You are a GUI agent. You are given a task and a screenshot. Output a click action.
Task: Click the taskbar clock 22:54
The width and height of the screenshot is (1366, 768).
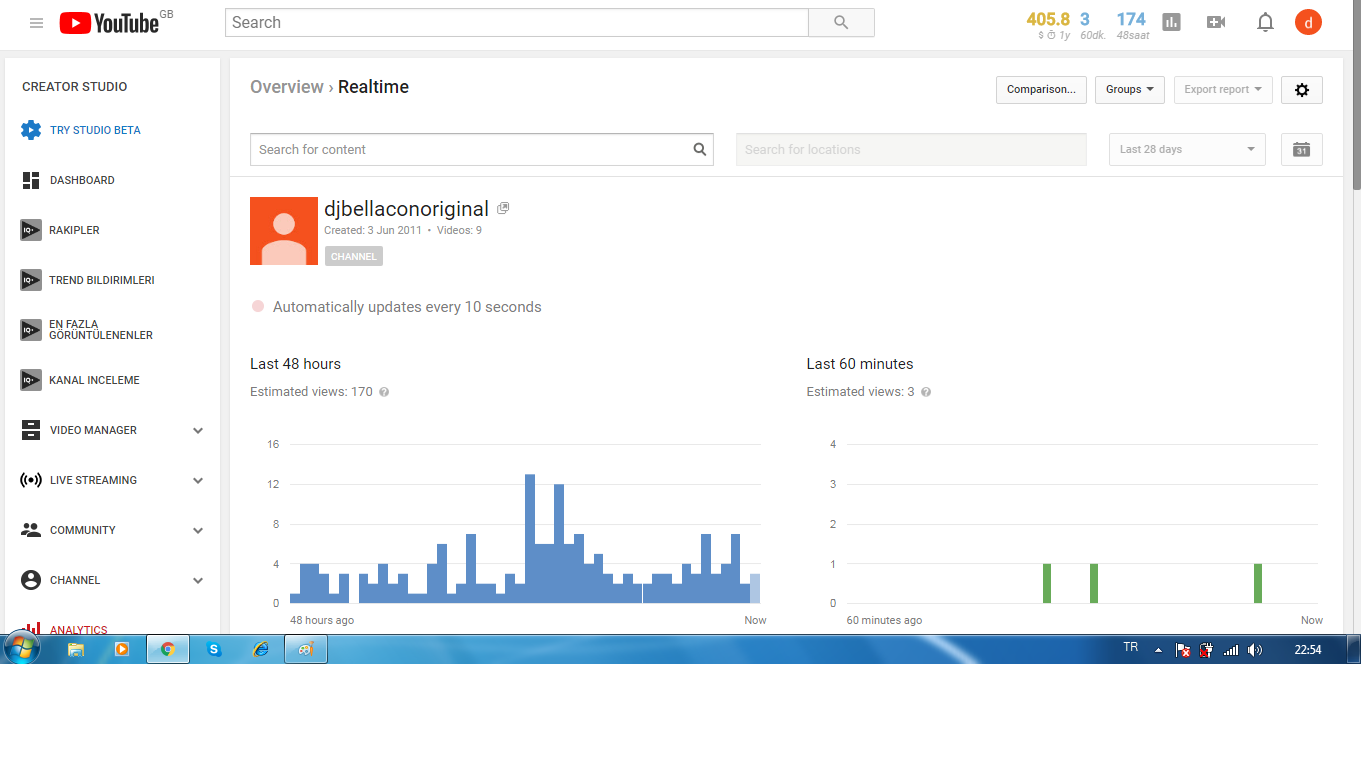coord(1308,650)
